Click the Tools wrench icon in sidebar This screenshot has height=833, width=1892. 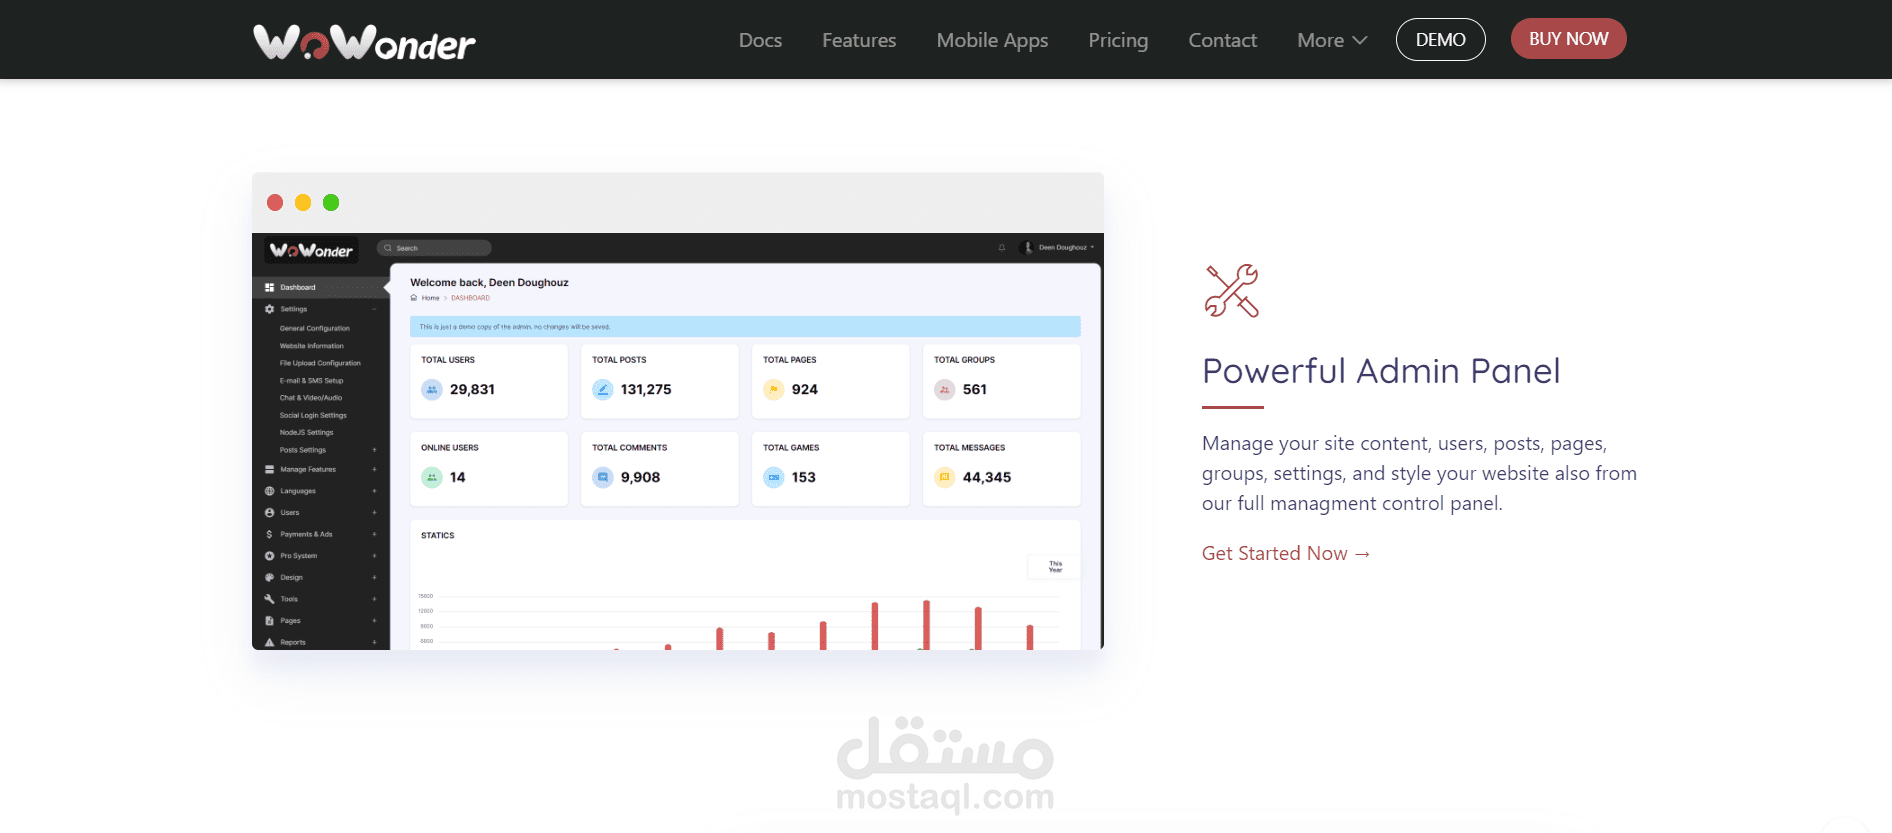click(269, 599)
